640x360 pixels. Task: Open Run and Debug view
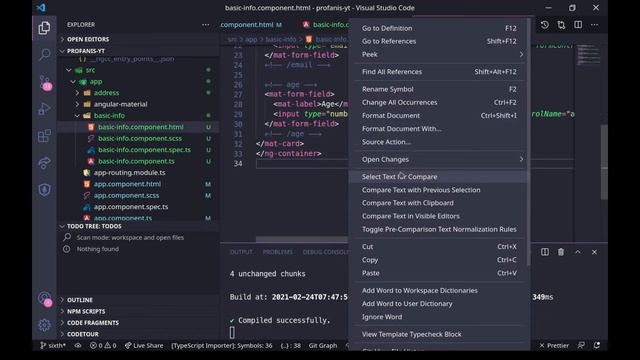click(x=44, y=109)
